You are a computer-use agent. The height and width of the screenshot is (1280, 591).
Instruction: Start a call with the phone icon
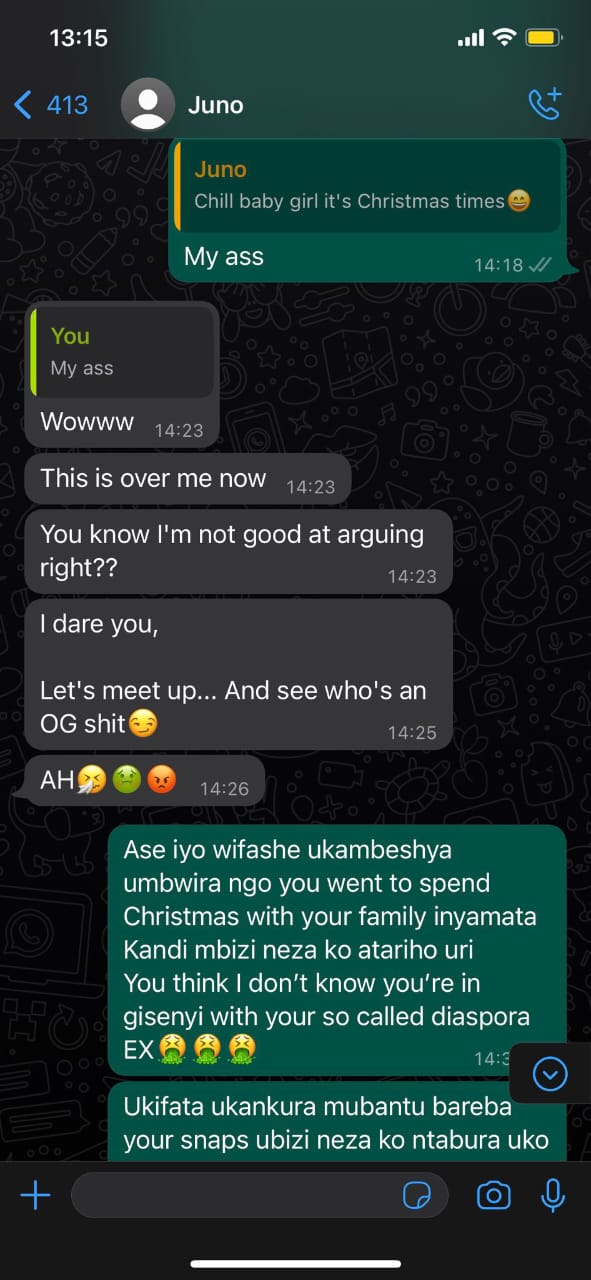tap(545, 104)
